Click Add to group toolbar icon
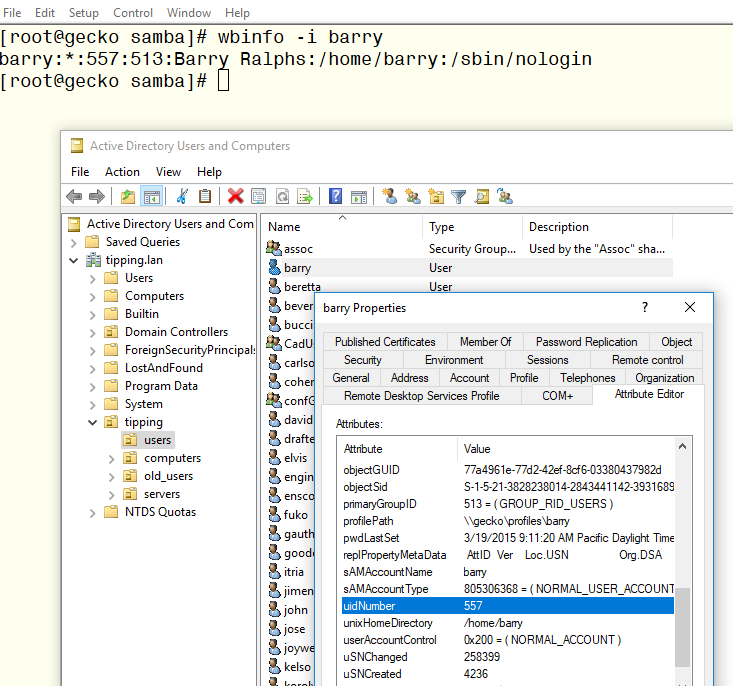 [x=505, y=196]
